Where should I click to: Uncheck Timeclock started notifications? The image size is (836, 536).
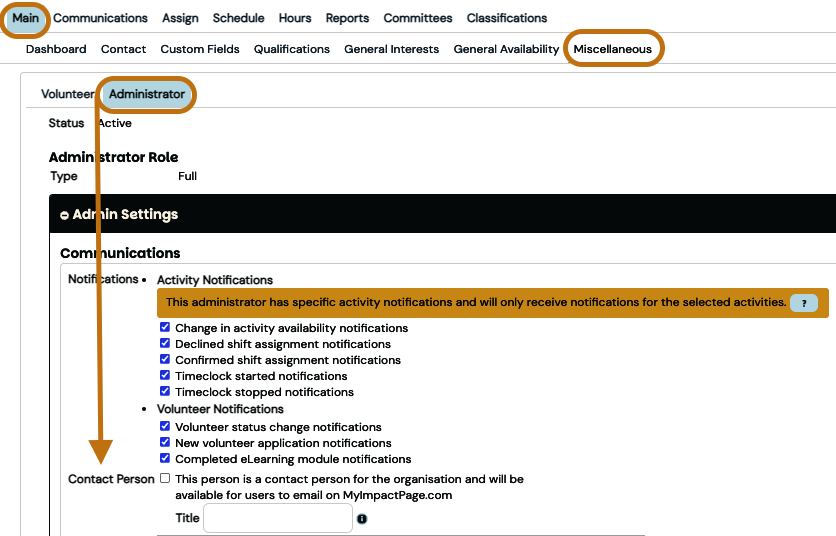point(165,375)
